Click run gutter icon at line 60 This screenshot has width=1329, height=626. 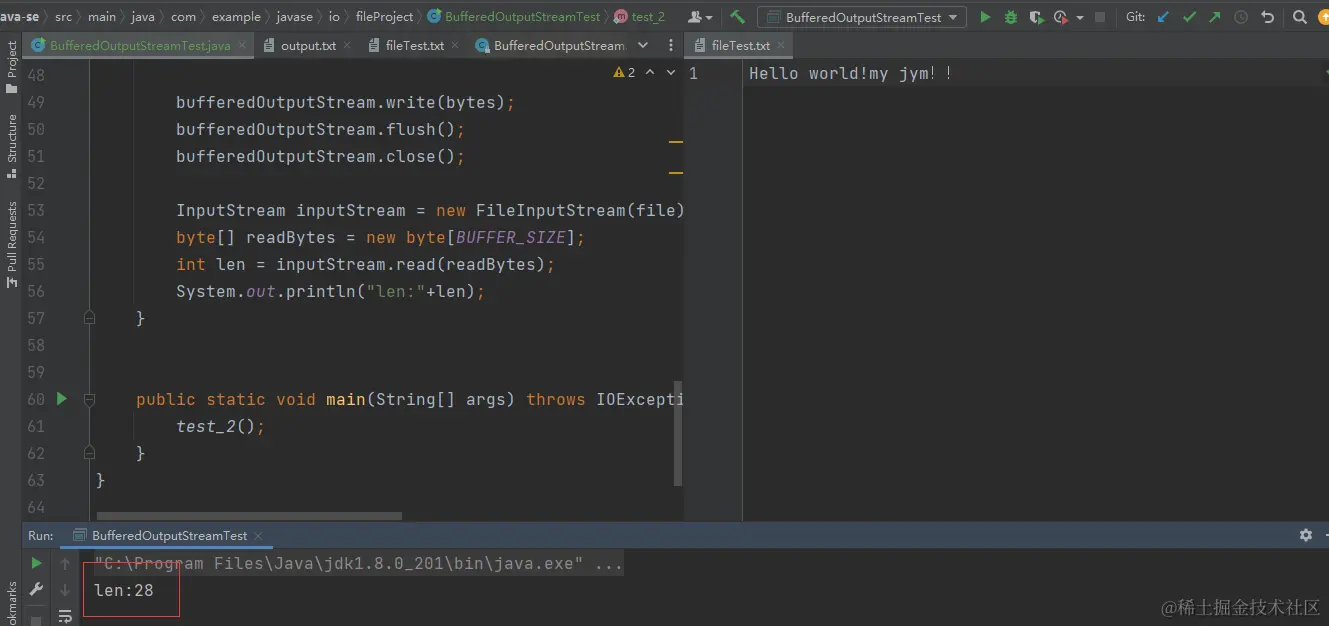pos(61,399)
